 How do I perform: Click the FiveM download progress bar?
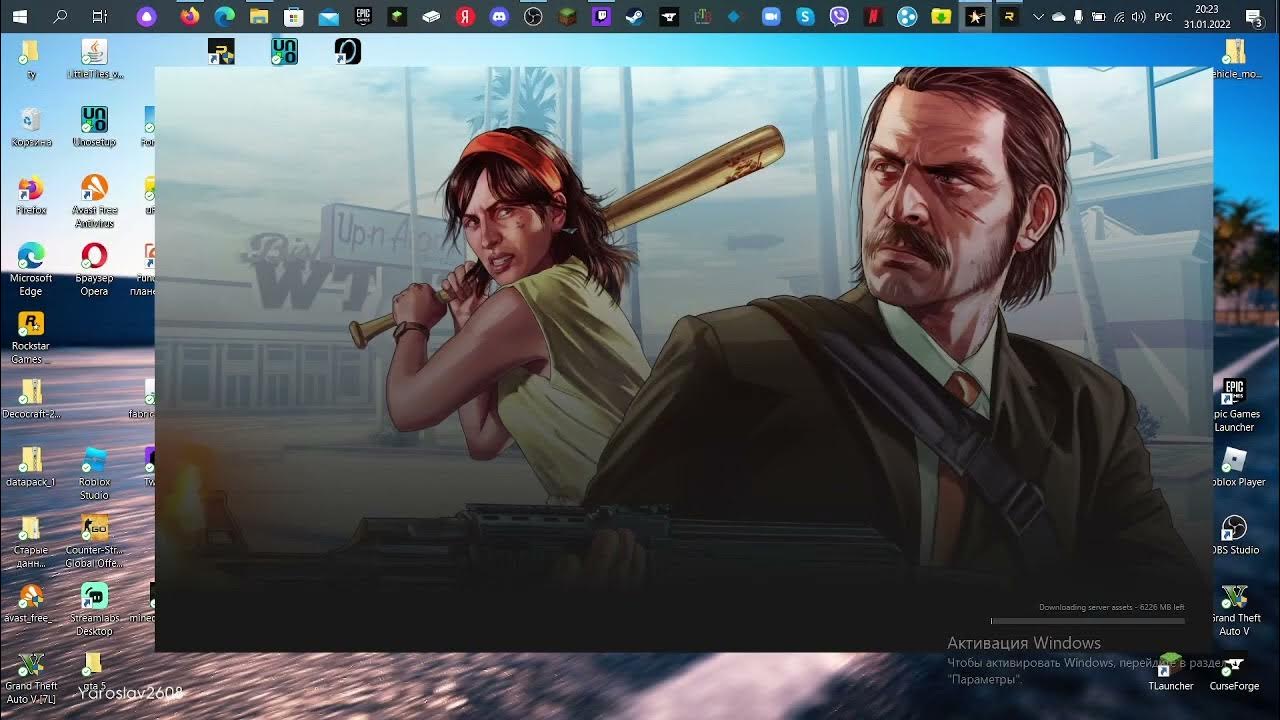coord(1088,621)
